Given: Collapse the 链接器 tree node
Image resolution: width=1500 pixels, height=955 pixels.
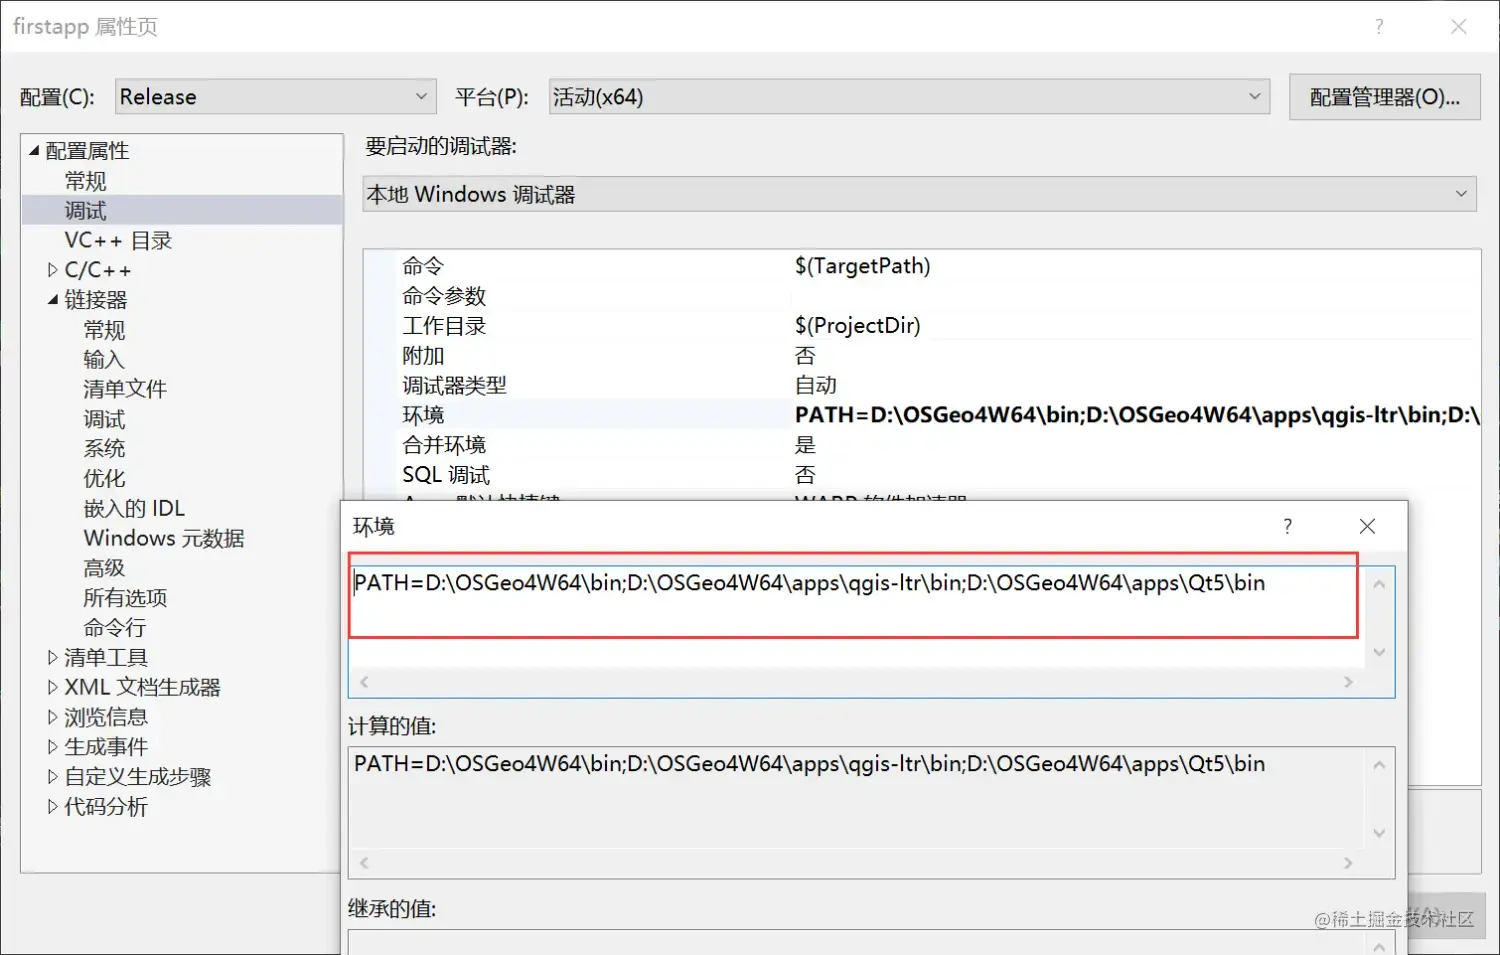Looking at the screenshot, I should click(x=53, y=299).
